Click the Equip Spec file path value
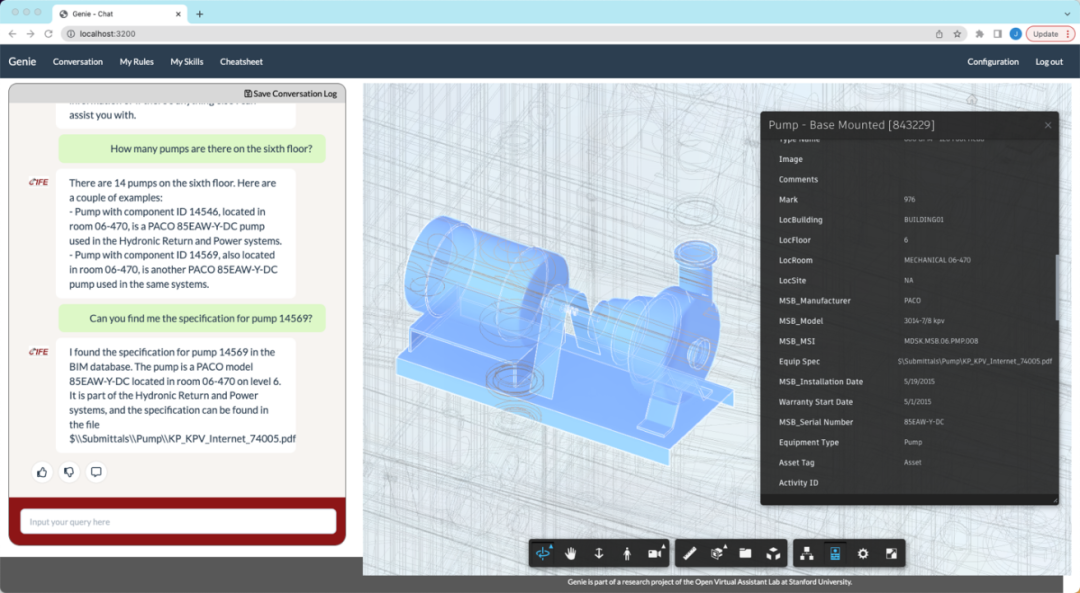 (x=975, y=361)
